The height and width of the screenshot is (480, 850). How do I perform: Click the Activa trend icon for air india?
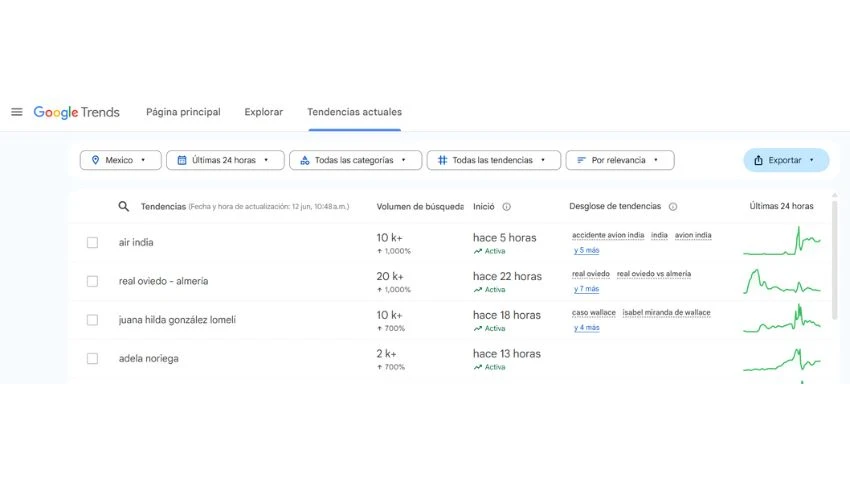tap(478, 251)
